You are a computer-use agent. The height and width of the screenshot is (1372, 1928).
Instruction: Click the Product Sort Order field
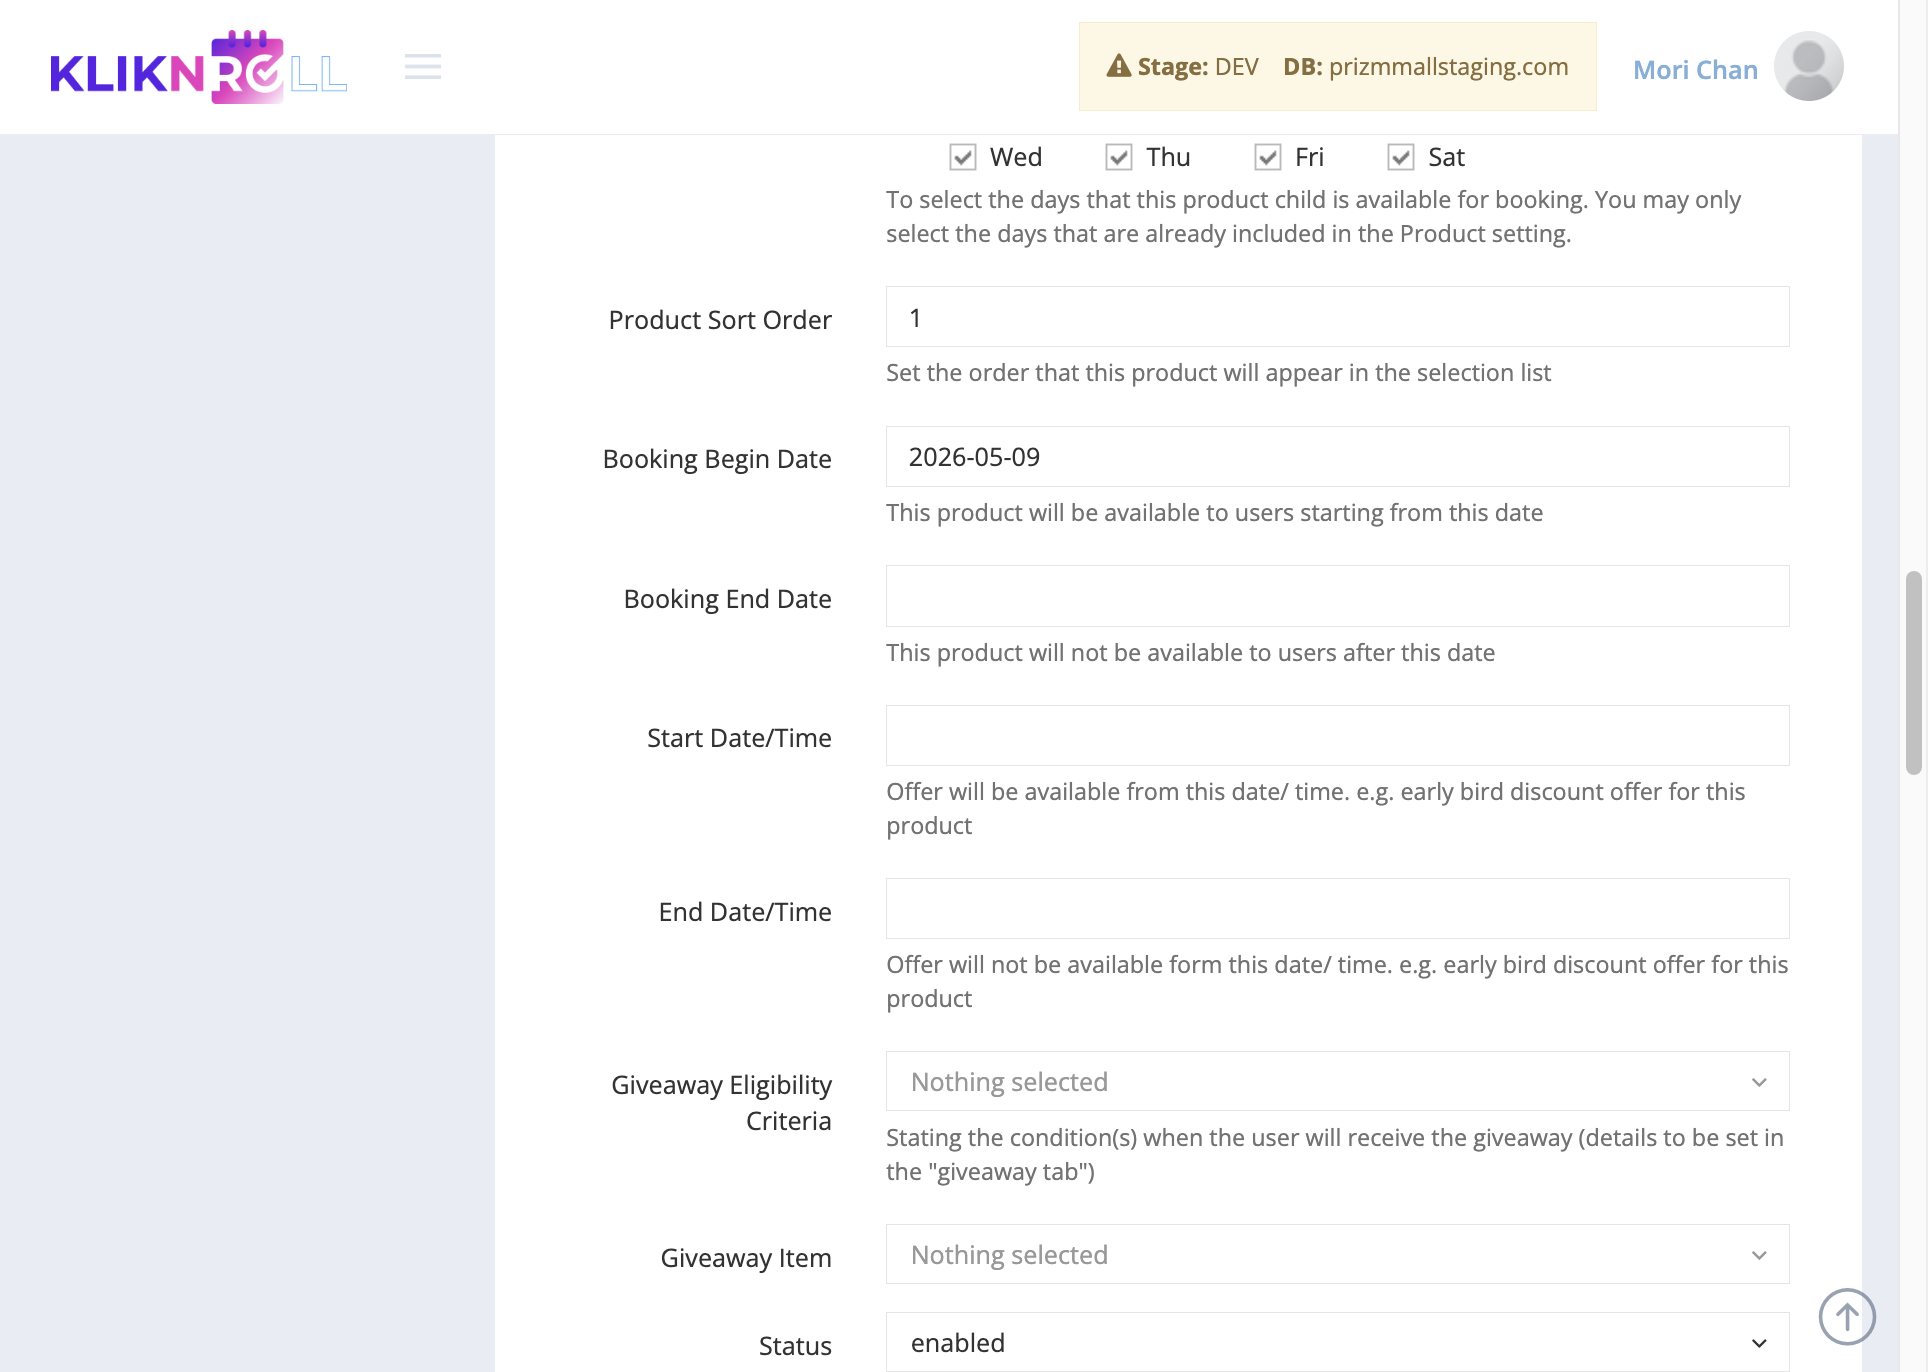coord(1337,317)
